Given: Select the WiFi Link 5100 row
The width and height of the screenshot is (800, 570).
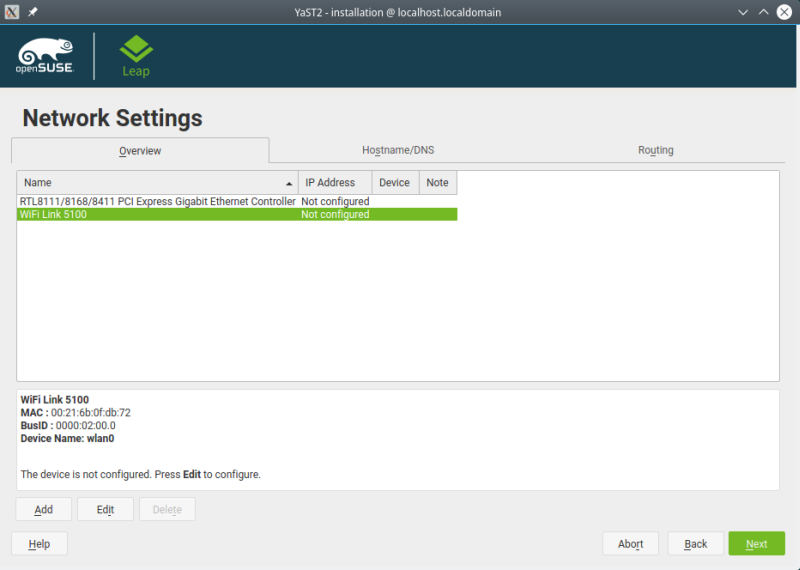Looking at the screenshot, I should [237, 214].
